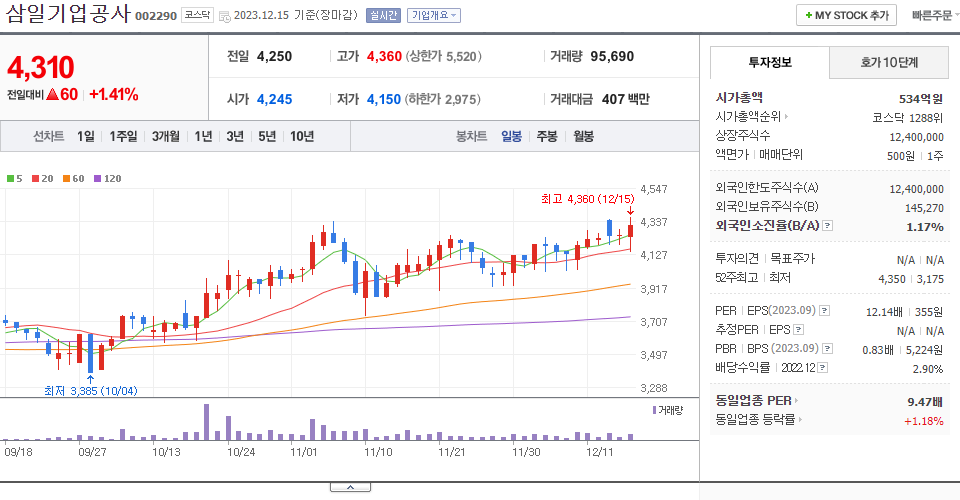Image resolution: width=960 pixels, height=500 pixels.
Task: Open the 빠른주문 dropdown
Action: (934, 15)
